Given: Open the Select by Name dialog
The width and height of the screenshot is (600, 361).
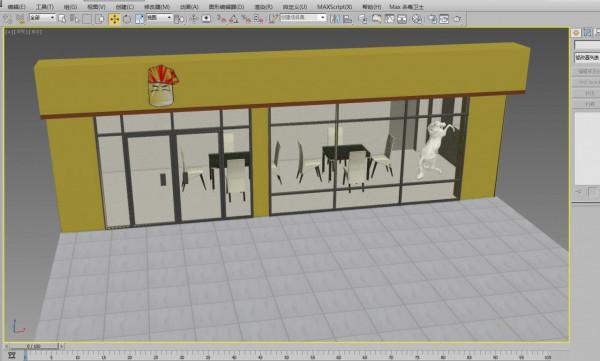Looking at the screenshot, I should click(x=74, y=18).
